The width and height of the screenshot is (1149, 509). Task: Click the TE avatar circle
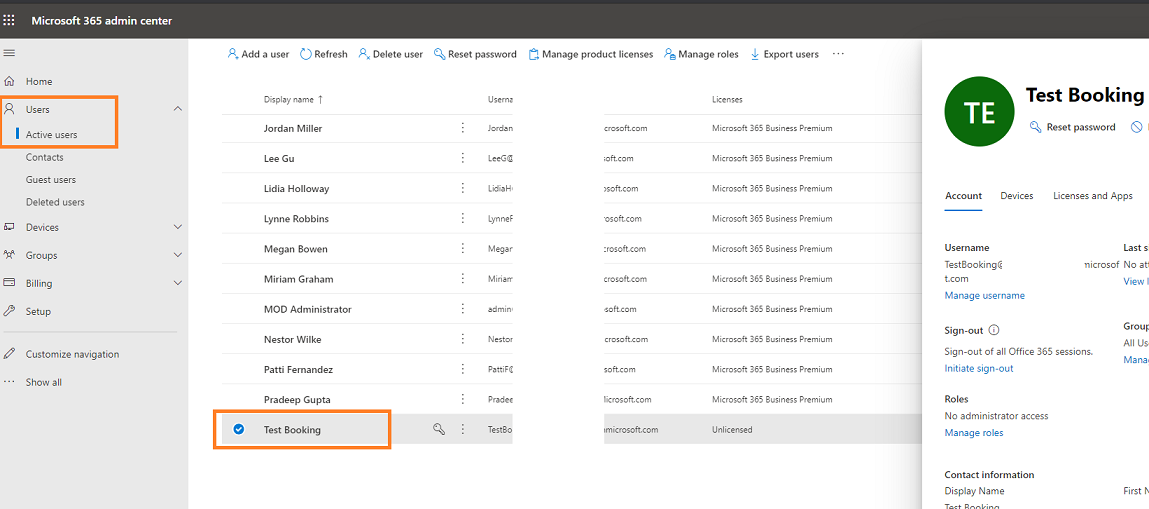pyautogui.click(x=980, y=111)
